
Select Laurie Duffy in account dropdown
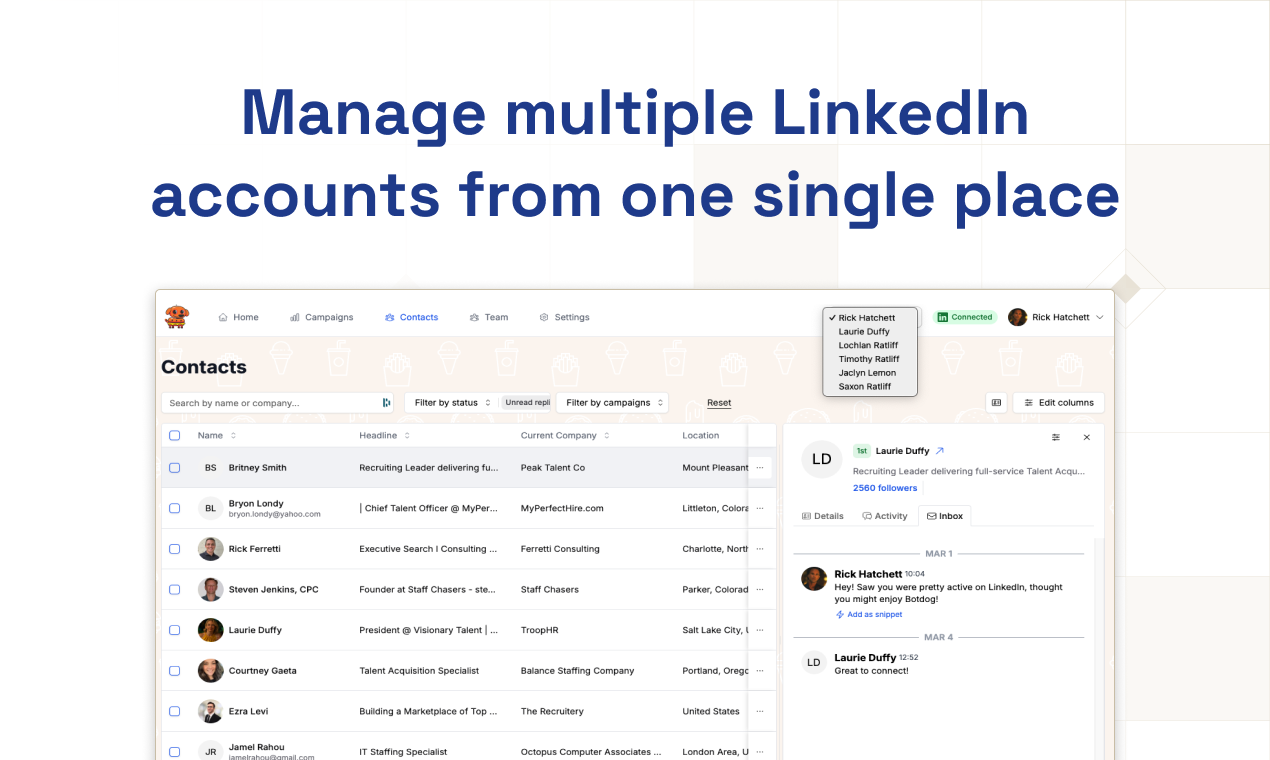[x=864, y=331]
